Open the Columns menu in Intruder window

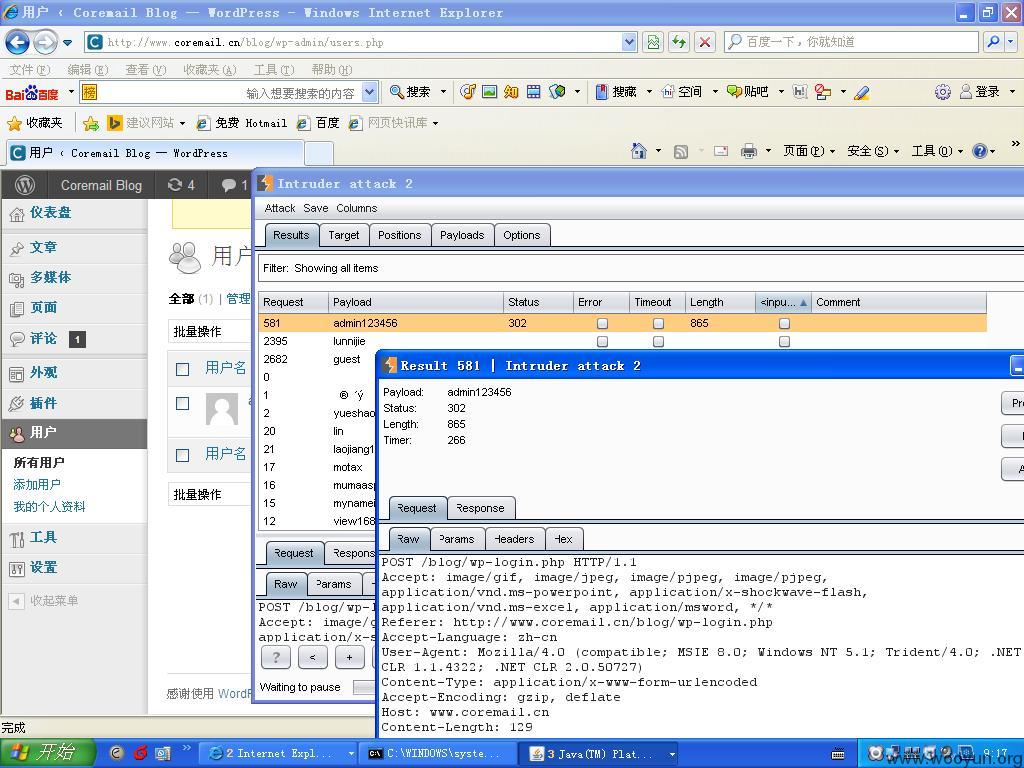357,208
